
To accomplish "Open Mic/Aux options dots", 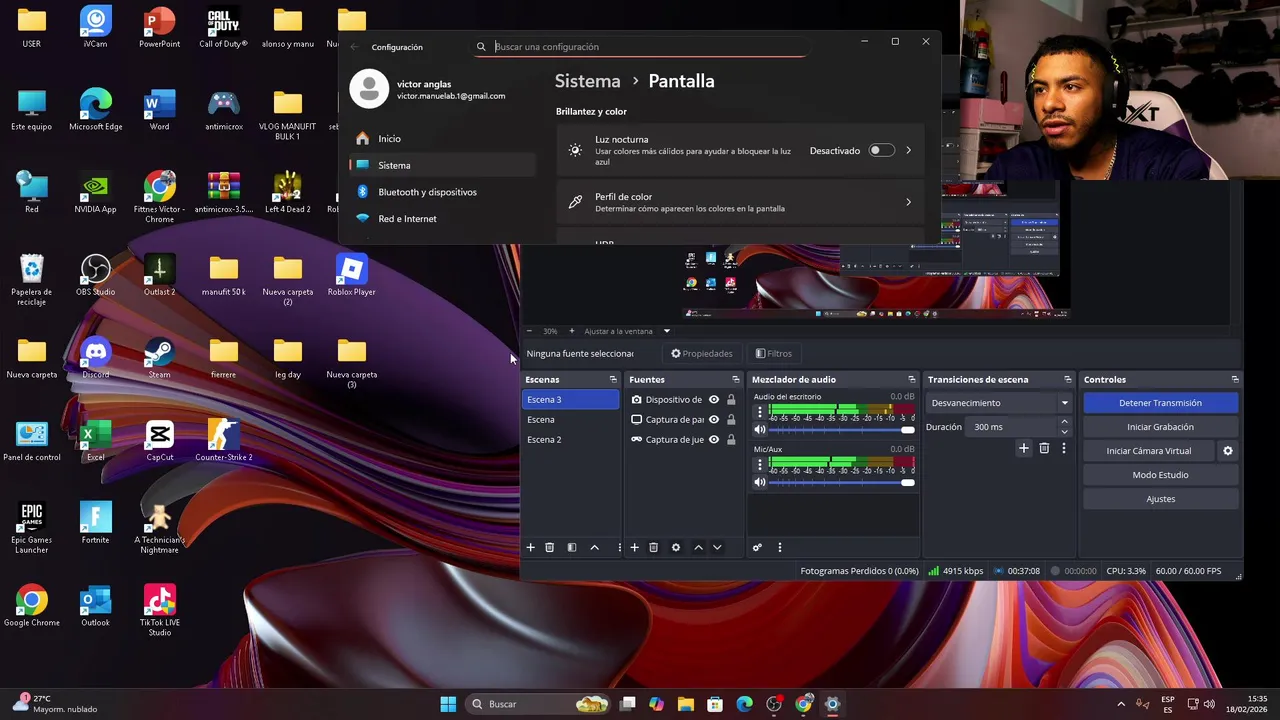I will [x=760, y=465].
